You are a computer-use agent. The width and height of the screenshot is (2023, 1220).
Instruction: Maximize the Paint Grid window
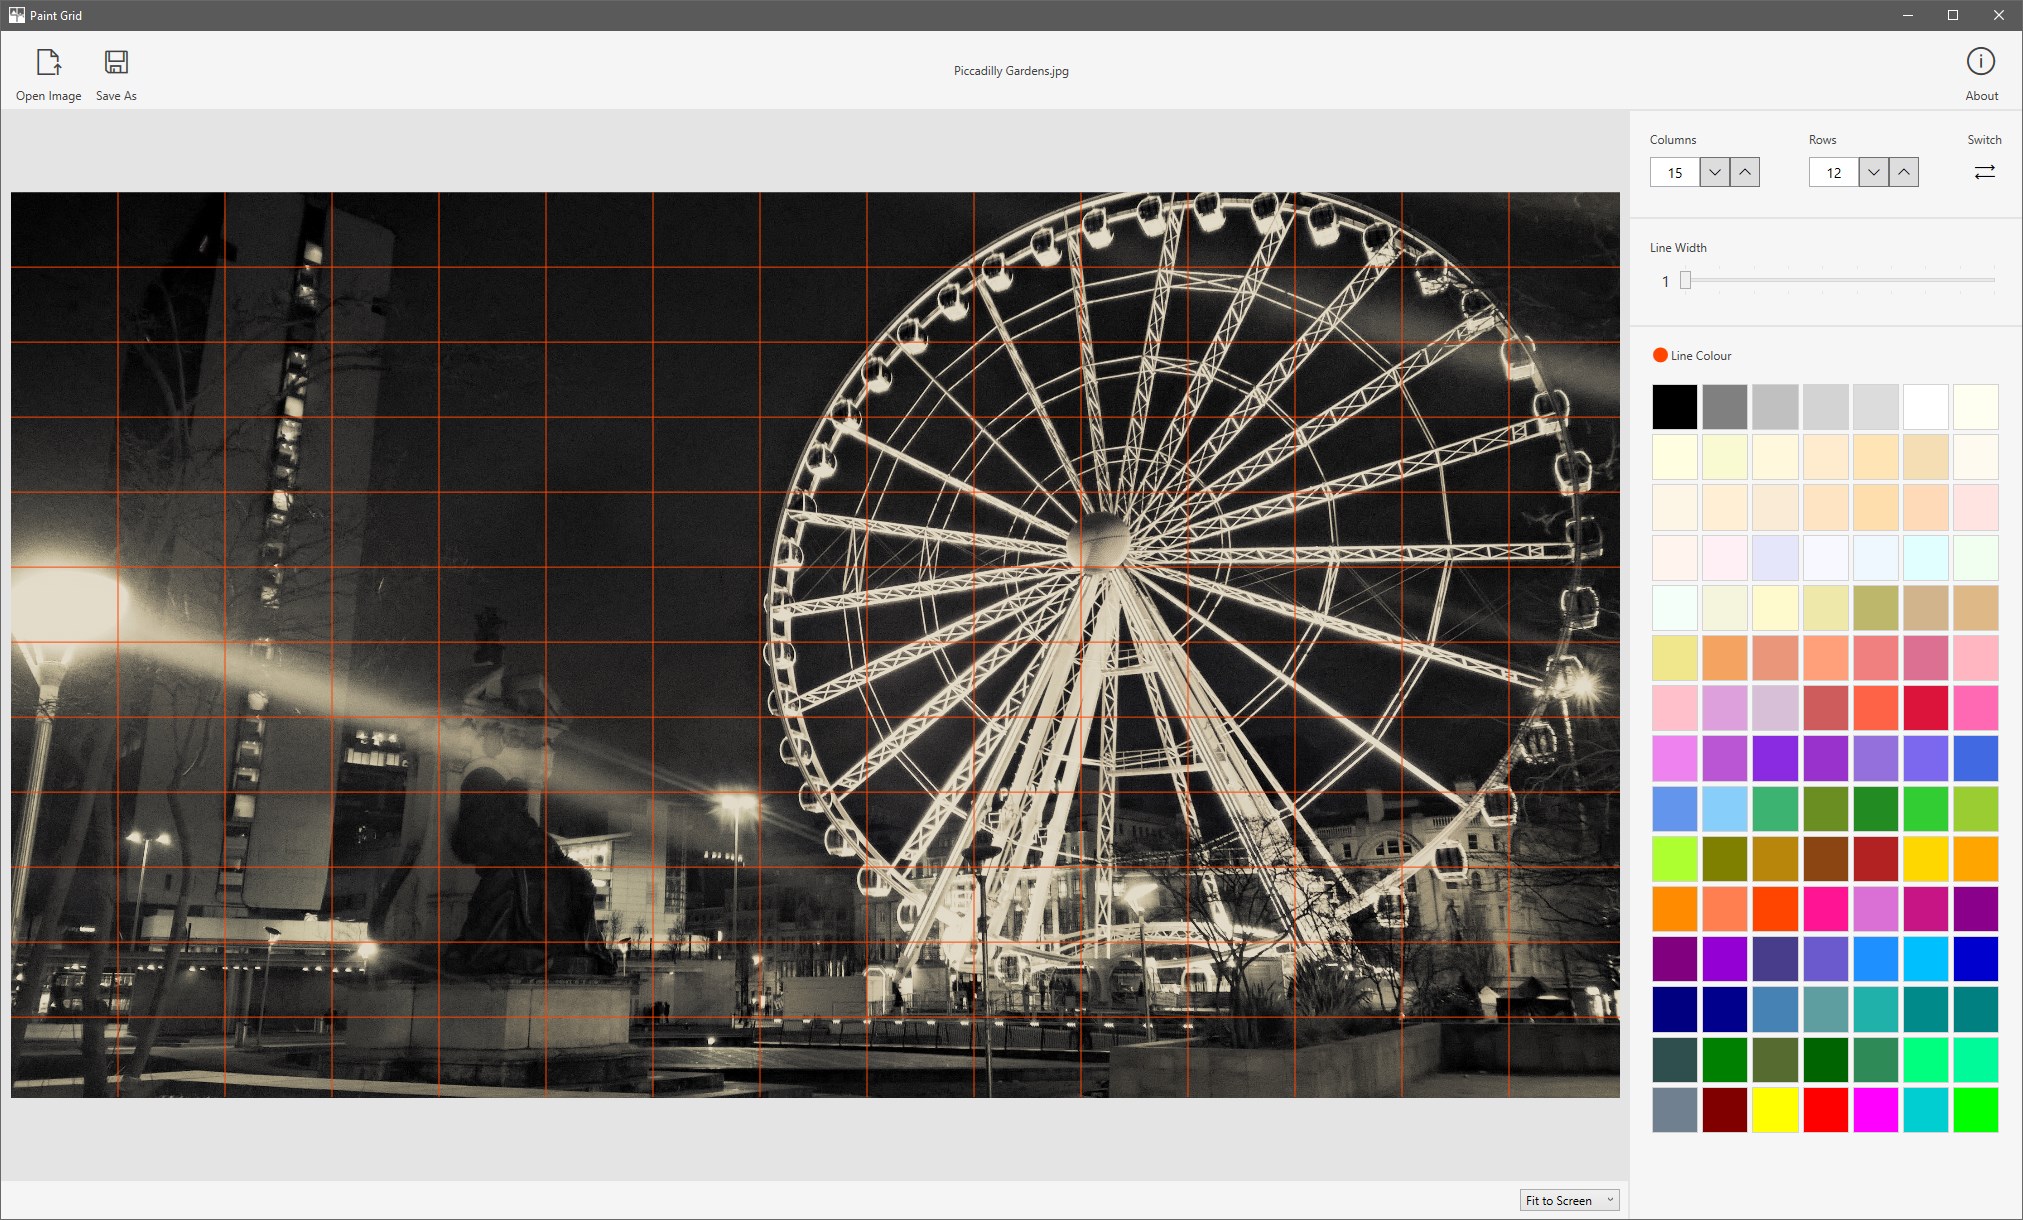1952,15
